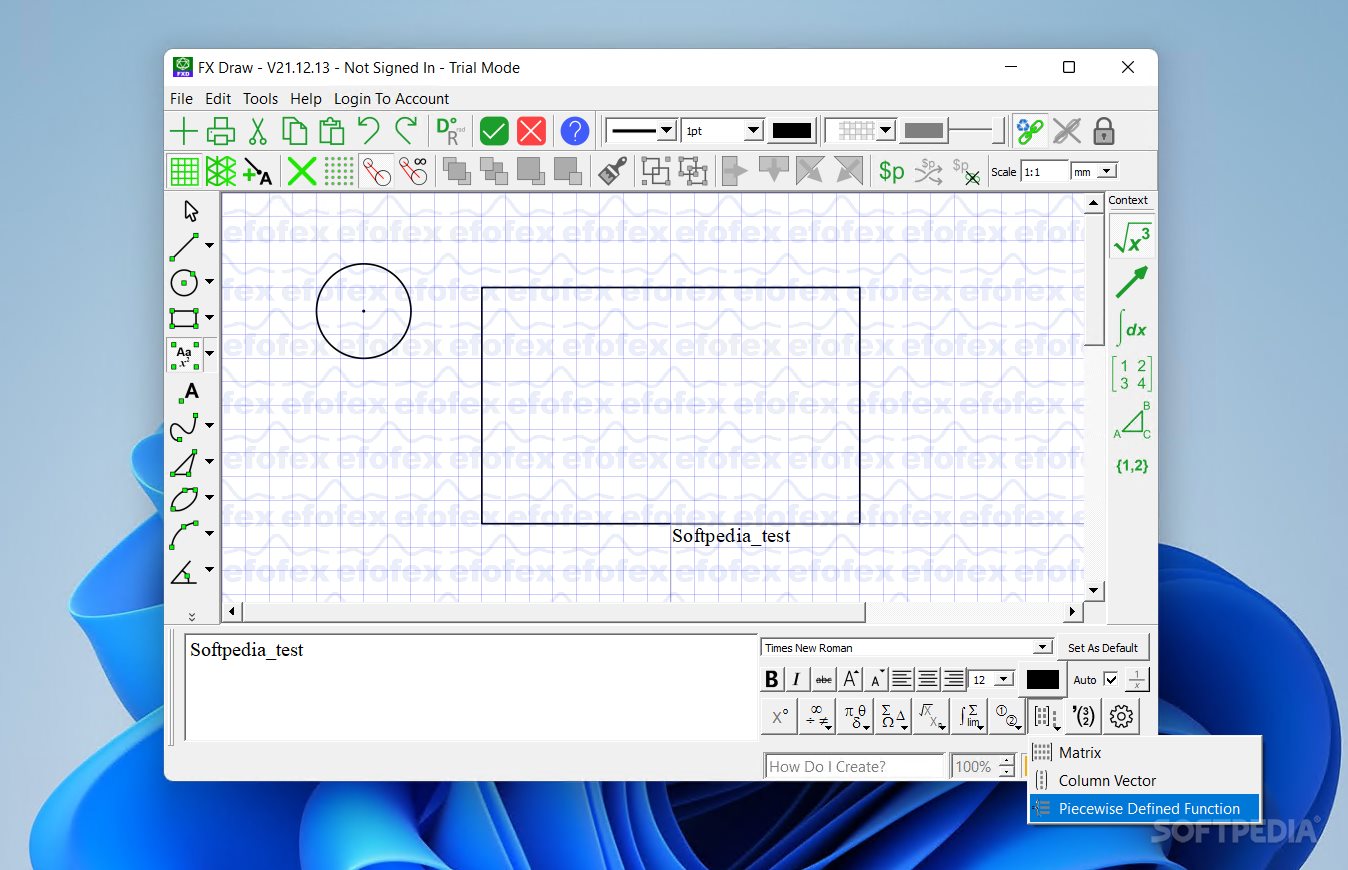The width and height of the screenshot is (1348, 870).
Task: Toggle the dotted grid points button
Action: [x=339, y=171]
